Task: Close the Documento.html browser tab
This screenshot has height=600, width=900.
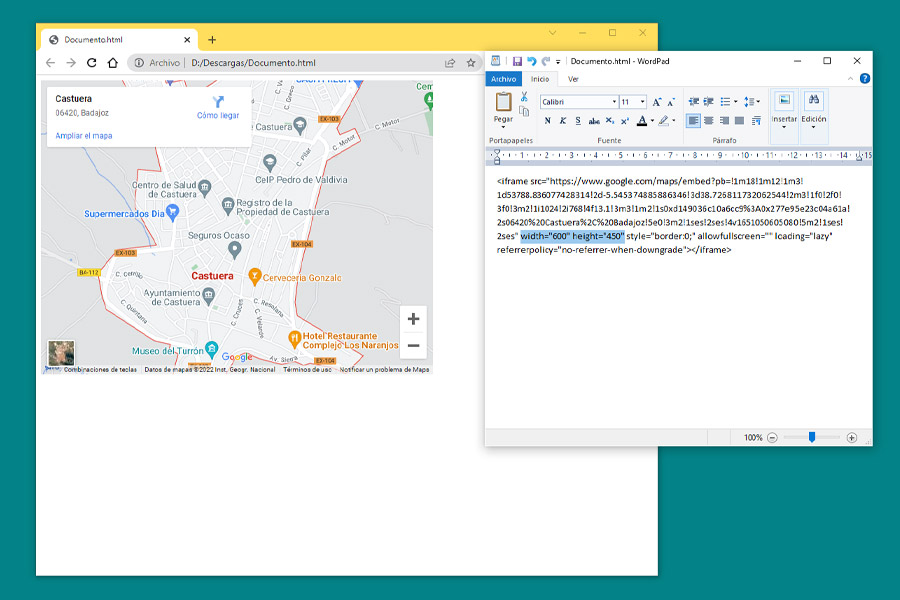Action: coord(187,40)
